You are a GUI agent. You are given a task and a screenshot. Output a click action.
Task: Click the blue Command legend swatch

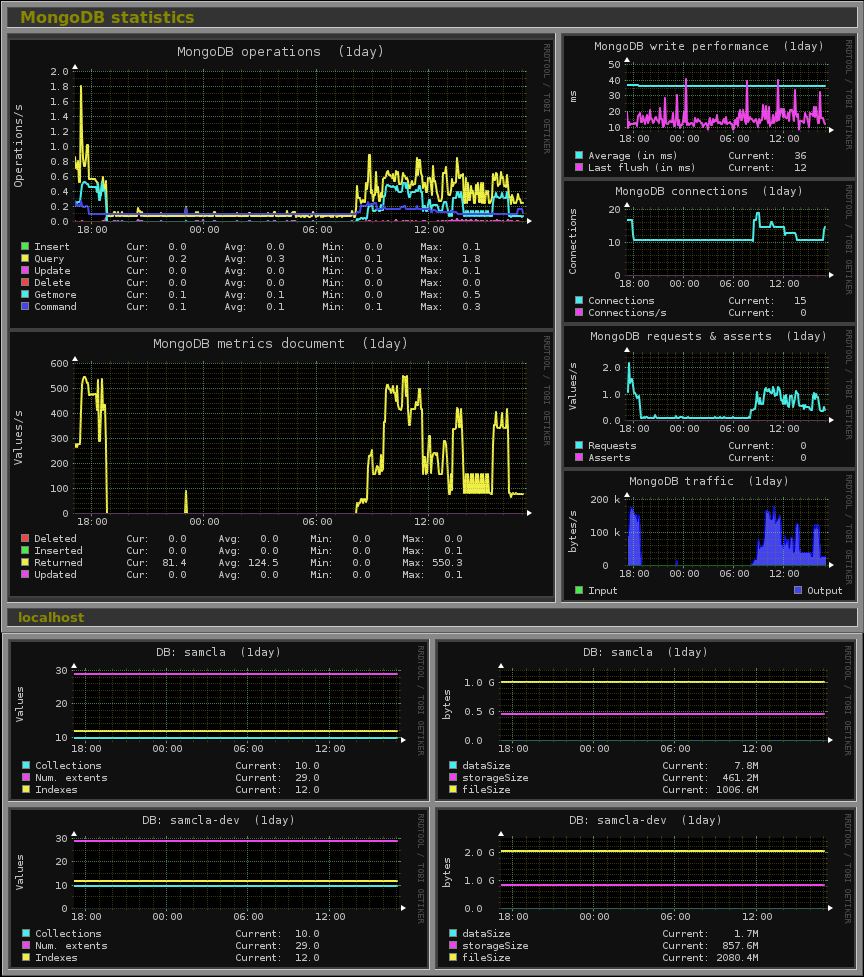tap(26, 307)
